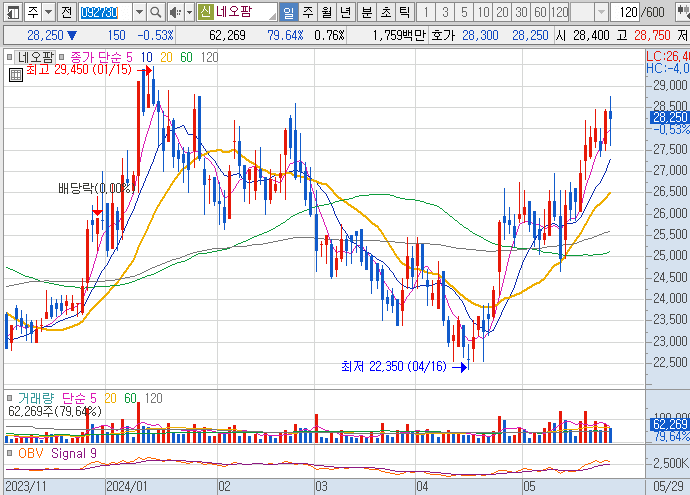Click the ask price 28,300
The width and height of the screenshot is (690, 495).
click(x=480, y=35)
